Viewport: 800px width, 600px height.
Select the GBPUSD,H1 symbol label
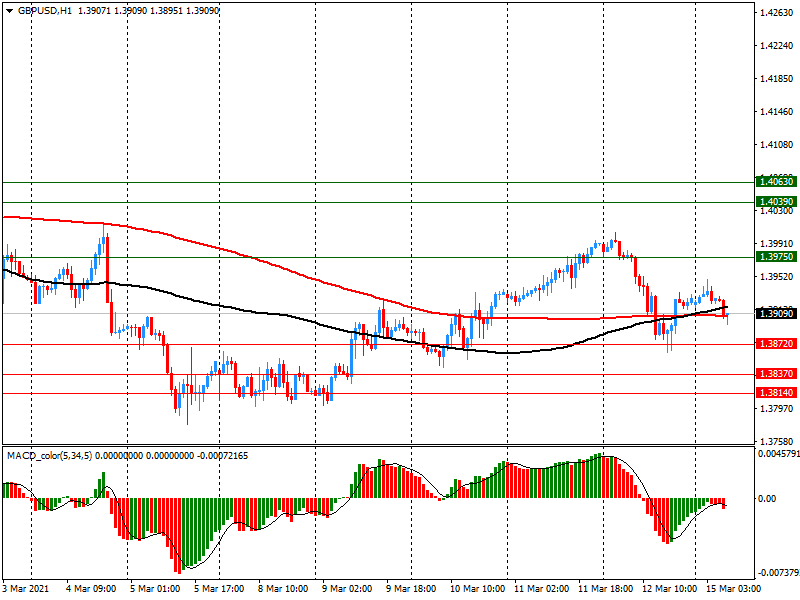pyautogui.click(x=45, y=11)
